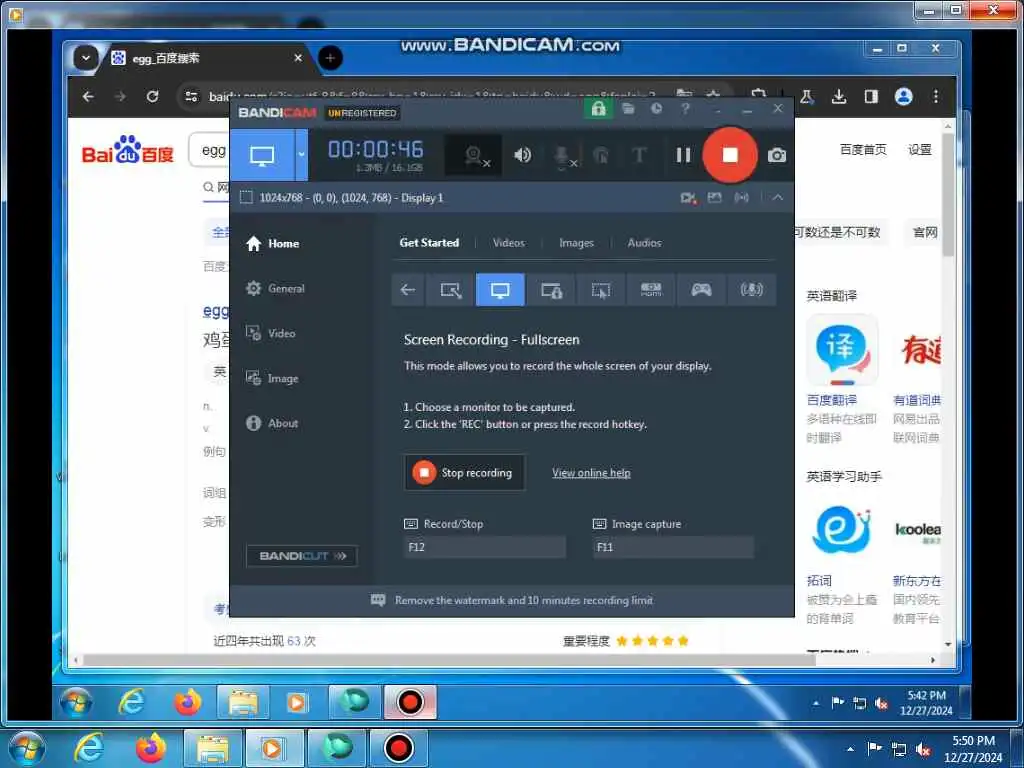Click the Image capture hotkey field F11
Image resolution: width=1024 pixels, height=768 pixels.
point(673,547)
